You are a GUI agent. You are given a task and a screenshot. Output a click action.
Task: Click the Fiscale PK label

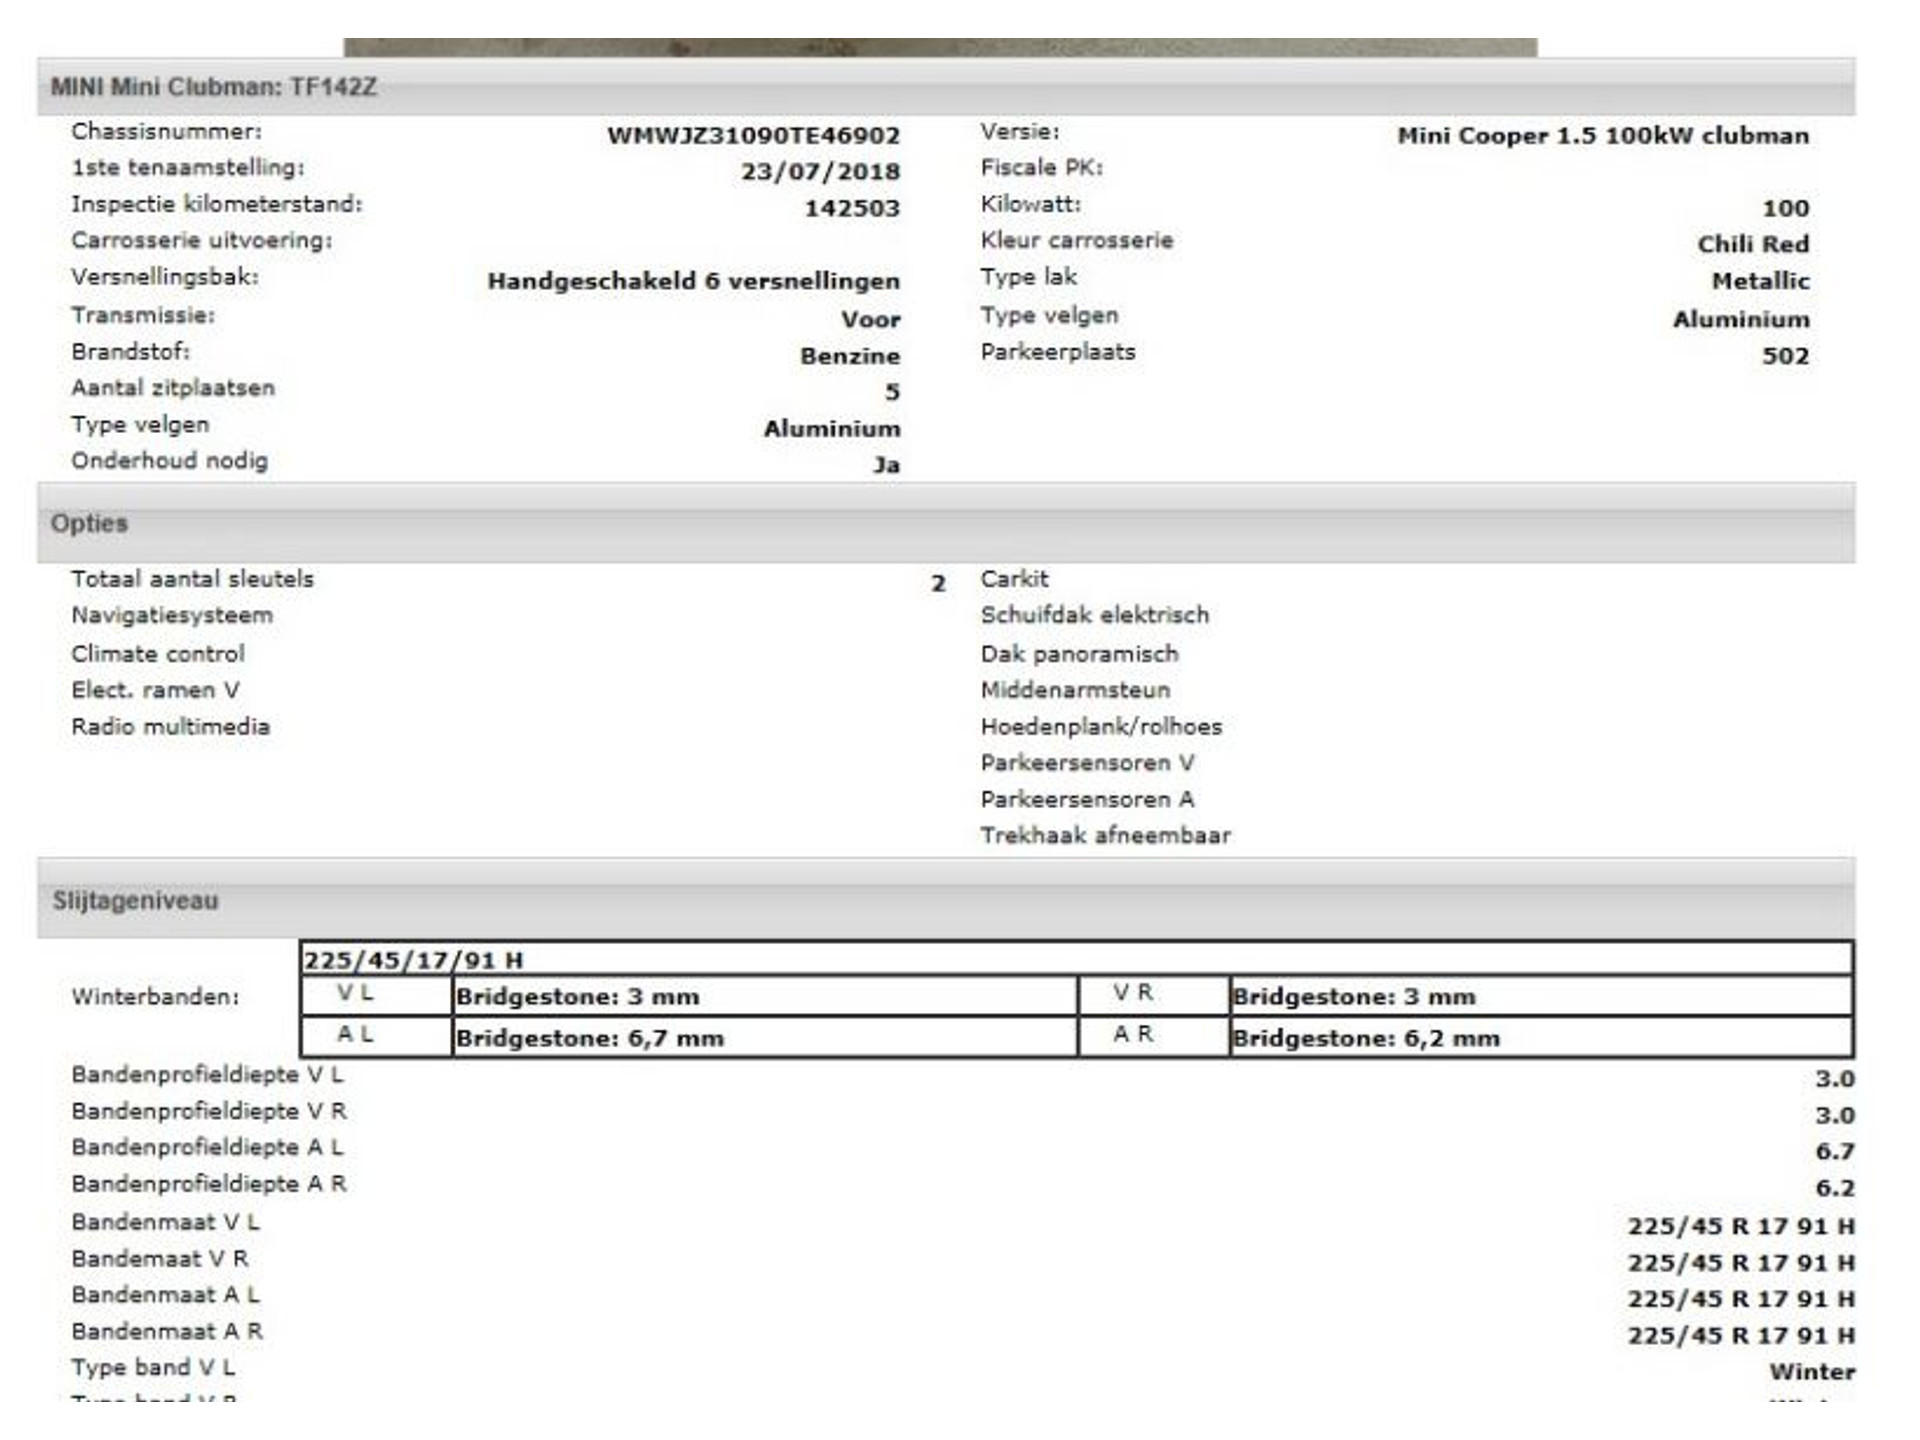point(1041,168)
